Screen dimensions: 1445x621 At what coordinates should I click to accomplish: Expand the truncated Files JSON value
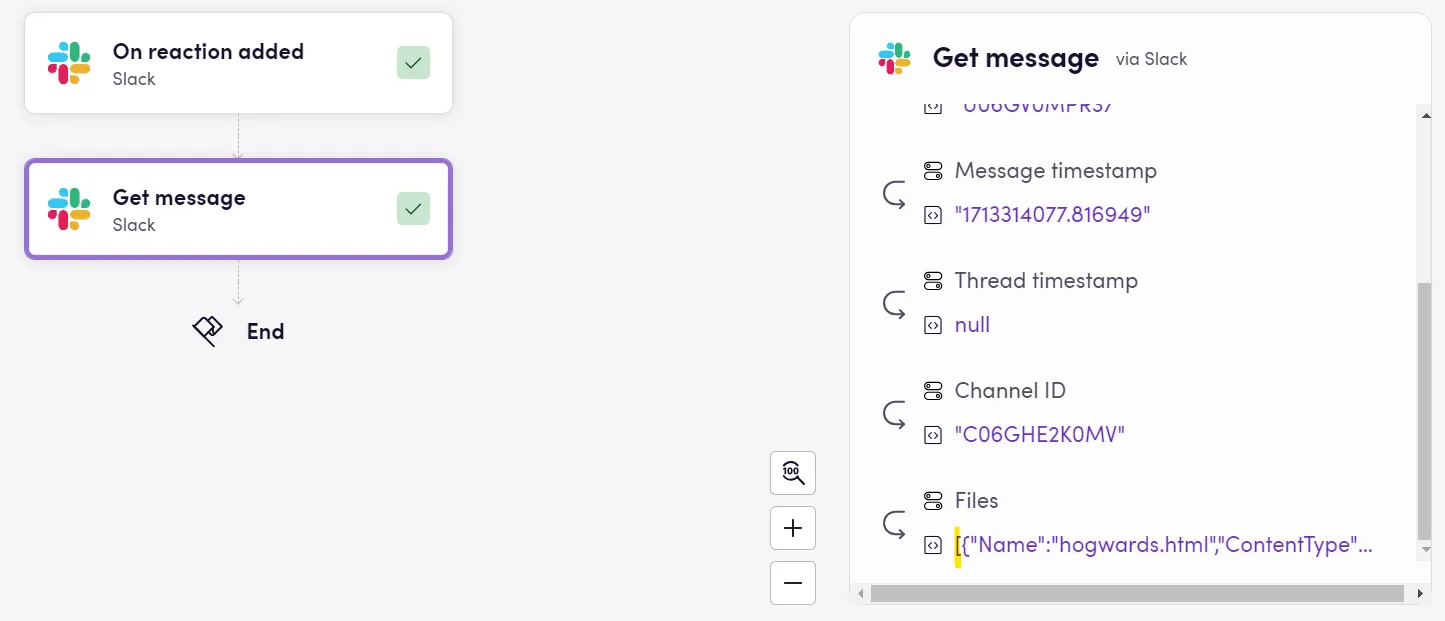click(x=1164, y=544)
